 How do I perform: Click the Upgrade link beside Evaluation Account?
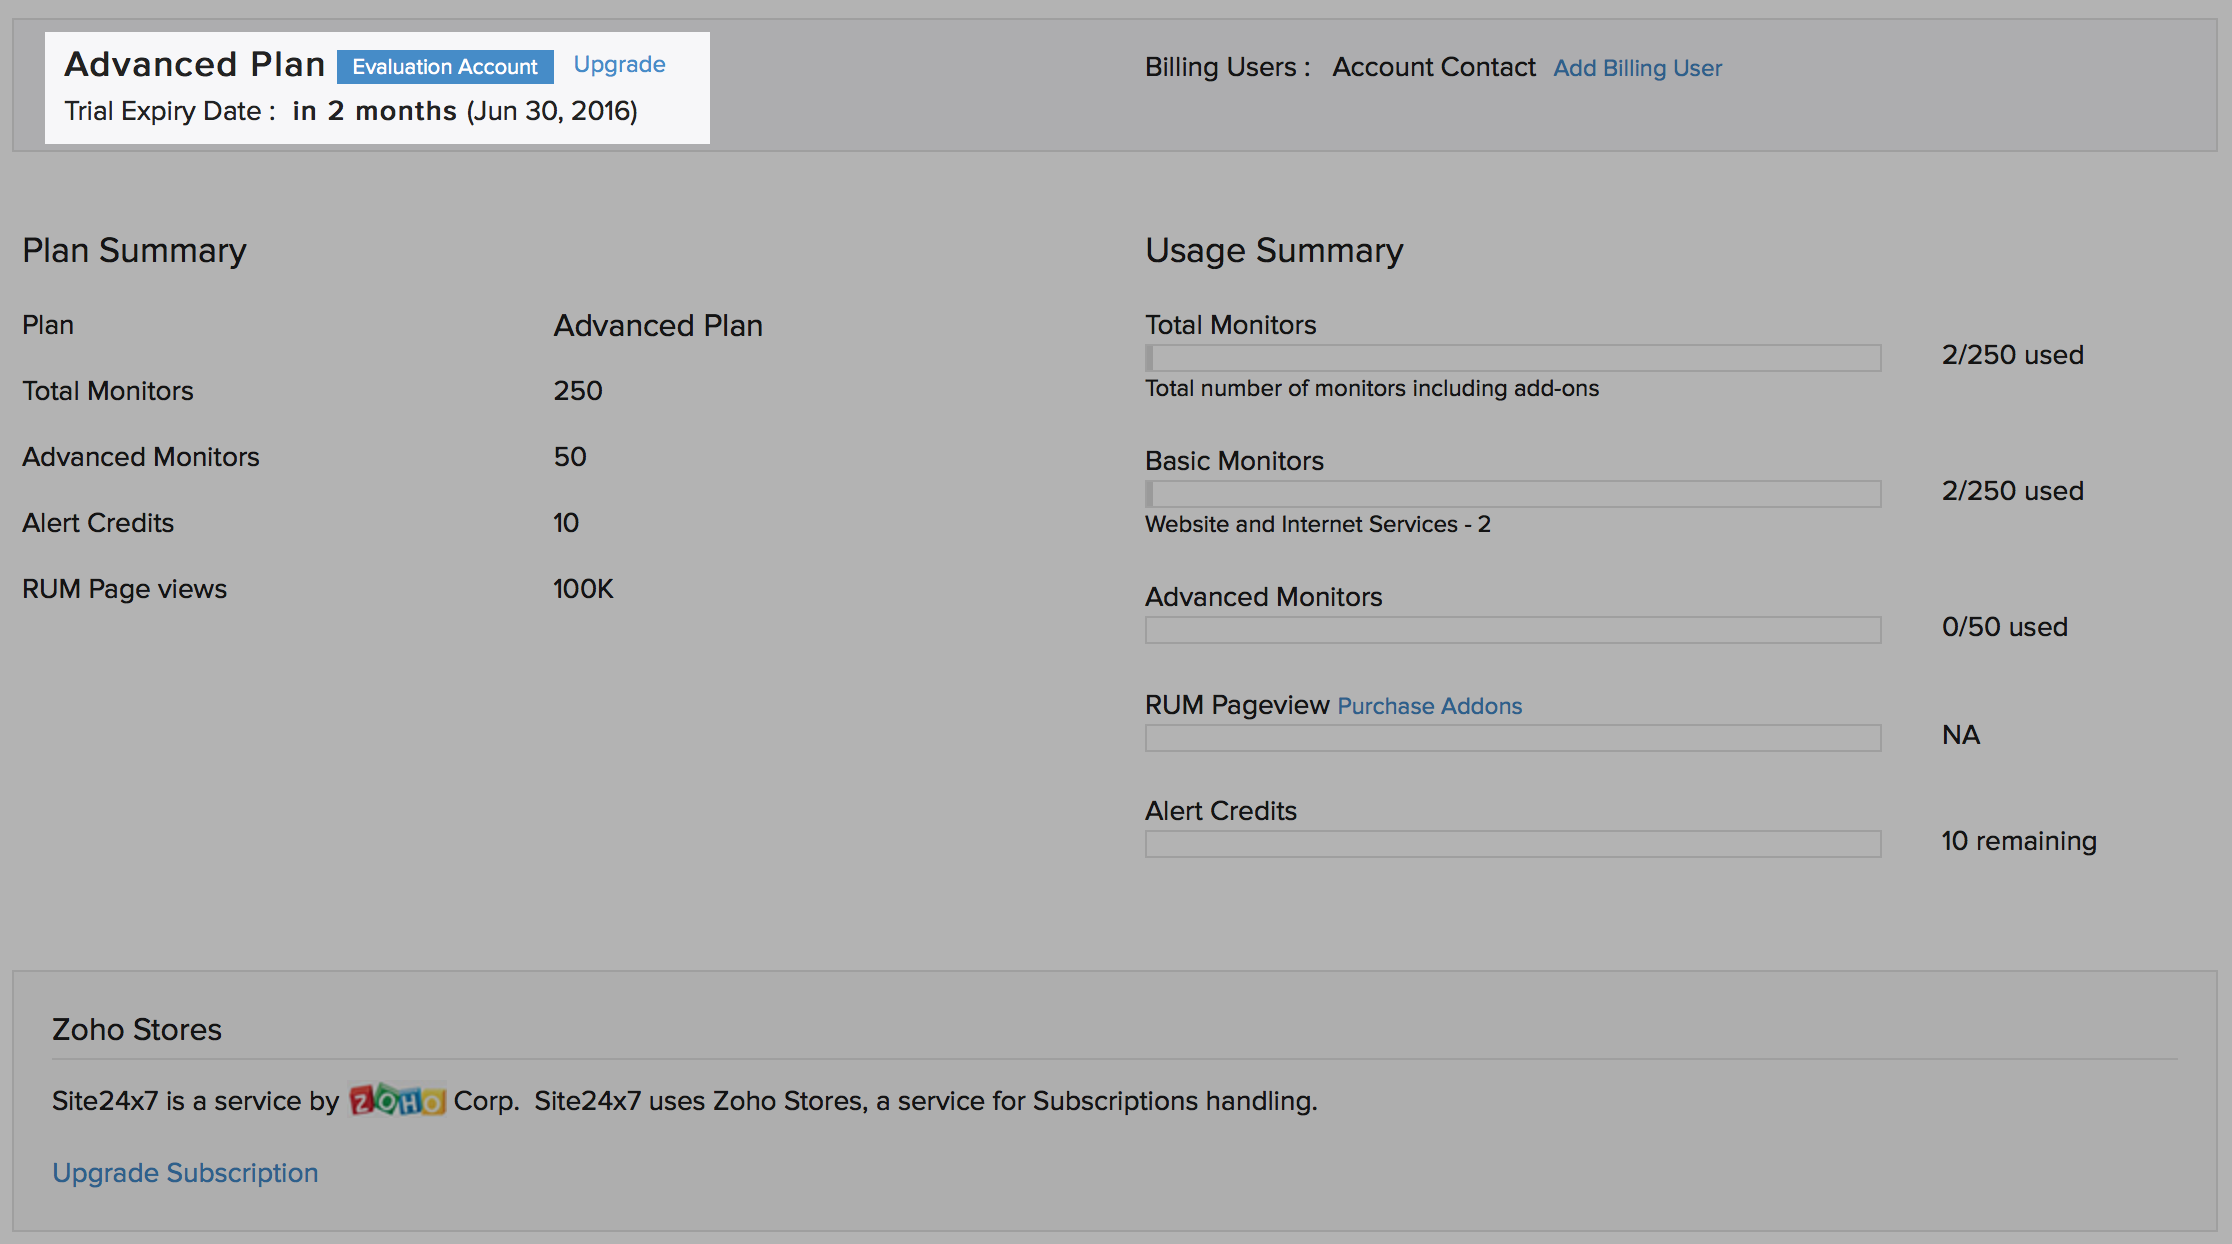(619, 65)
